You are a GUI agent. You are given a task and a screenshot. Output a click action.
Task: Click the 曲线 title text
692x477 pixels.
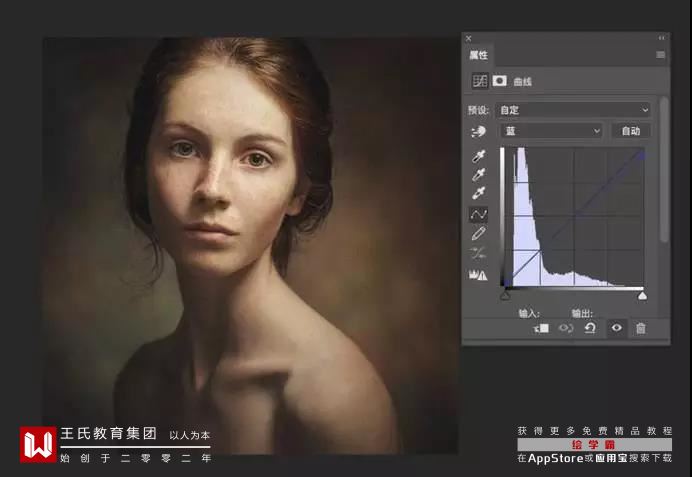(523, 82)
